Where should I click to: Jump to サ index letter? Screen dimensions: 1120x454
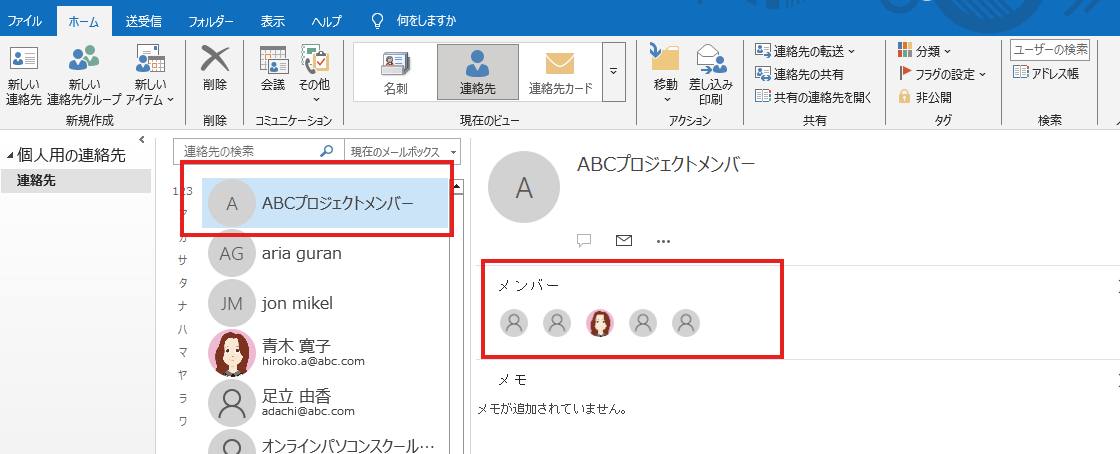pyautogui.click(x=183, y=260)
